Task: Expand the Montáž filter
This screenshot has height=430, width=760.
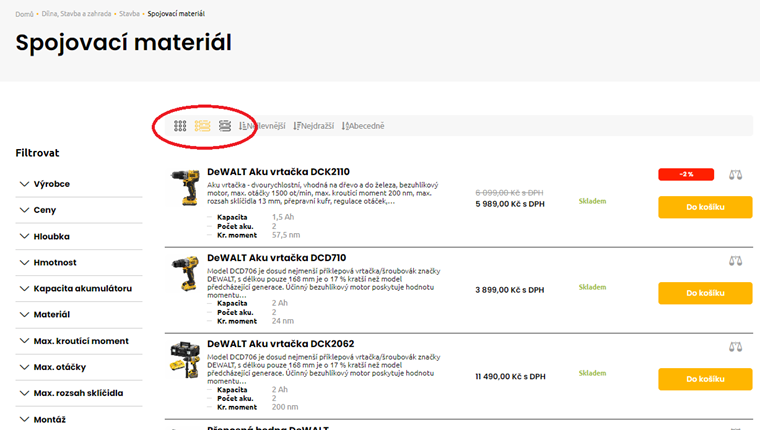Action: tap(79, 419)
